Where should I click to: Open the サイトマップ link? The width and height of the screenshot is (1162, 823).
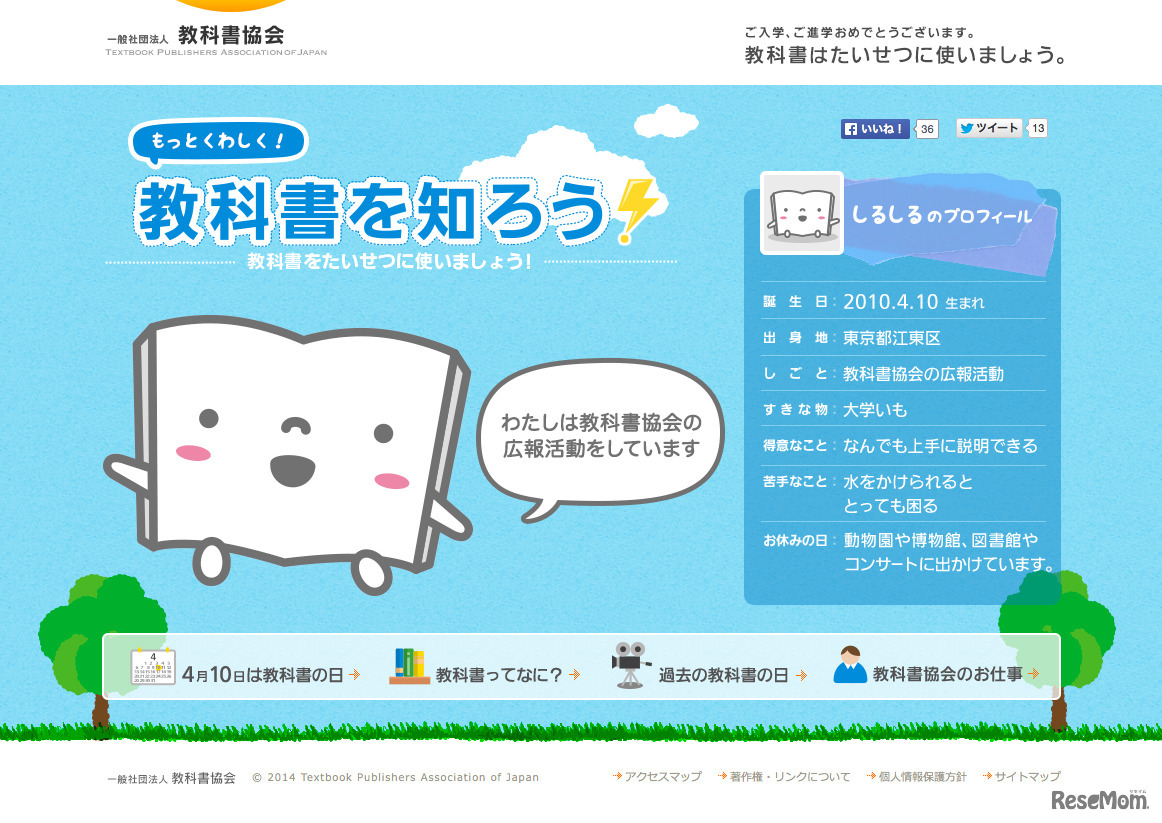tap(1026, 774)
